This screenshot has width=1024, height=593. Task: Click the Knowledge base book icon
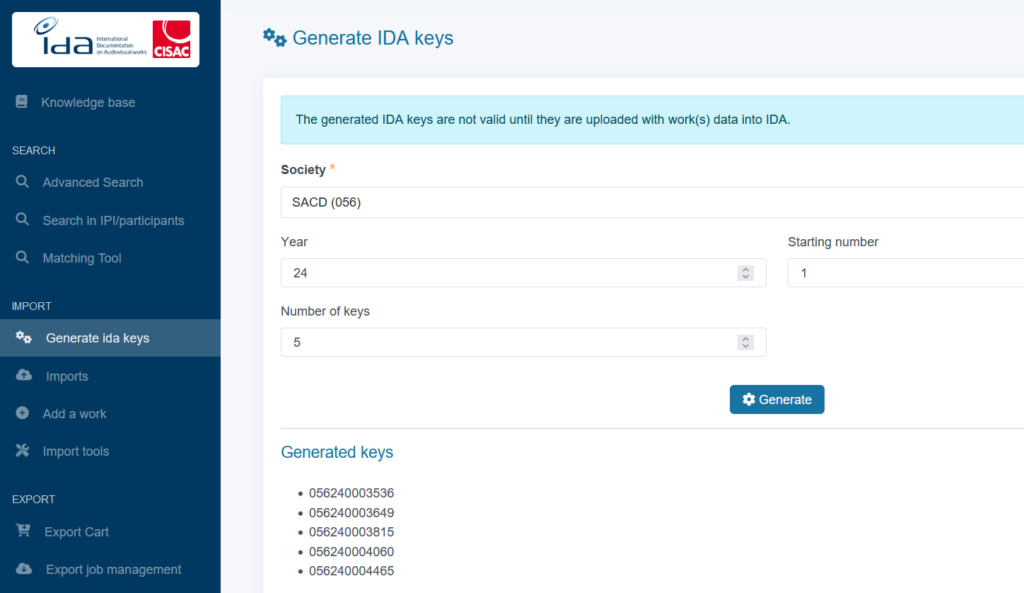point(22,101)
